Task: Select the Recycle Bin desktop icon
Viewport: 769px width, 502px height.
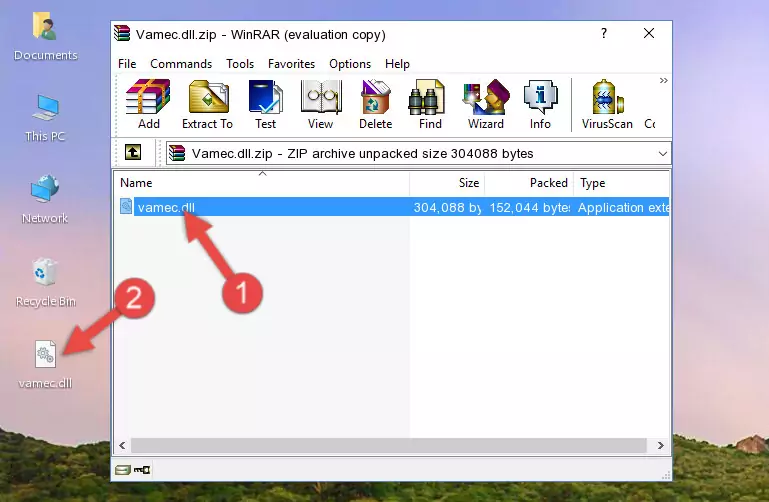Action: (45, 283)
